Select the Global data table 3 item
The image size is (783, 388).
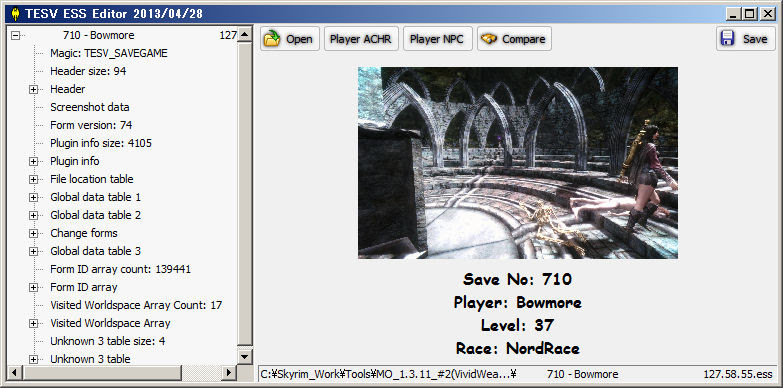coord(95,251)
